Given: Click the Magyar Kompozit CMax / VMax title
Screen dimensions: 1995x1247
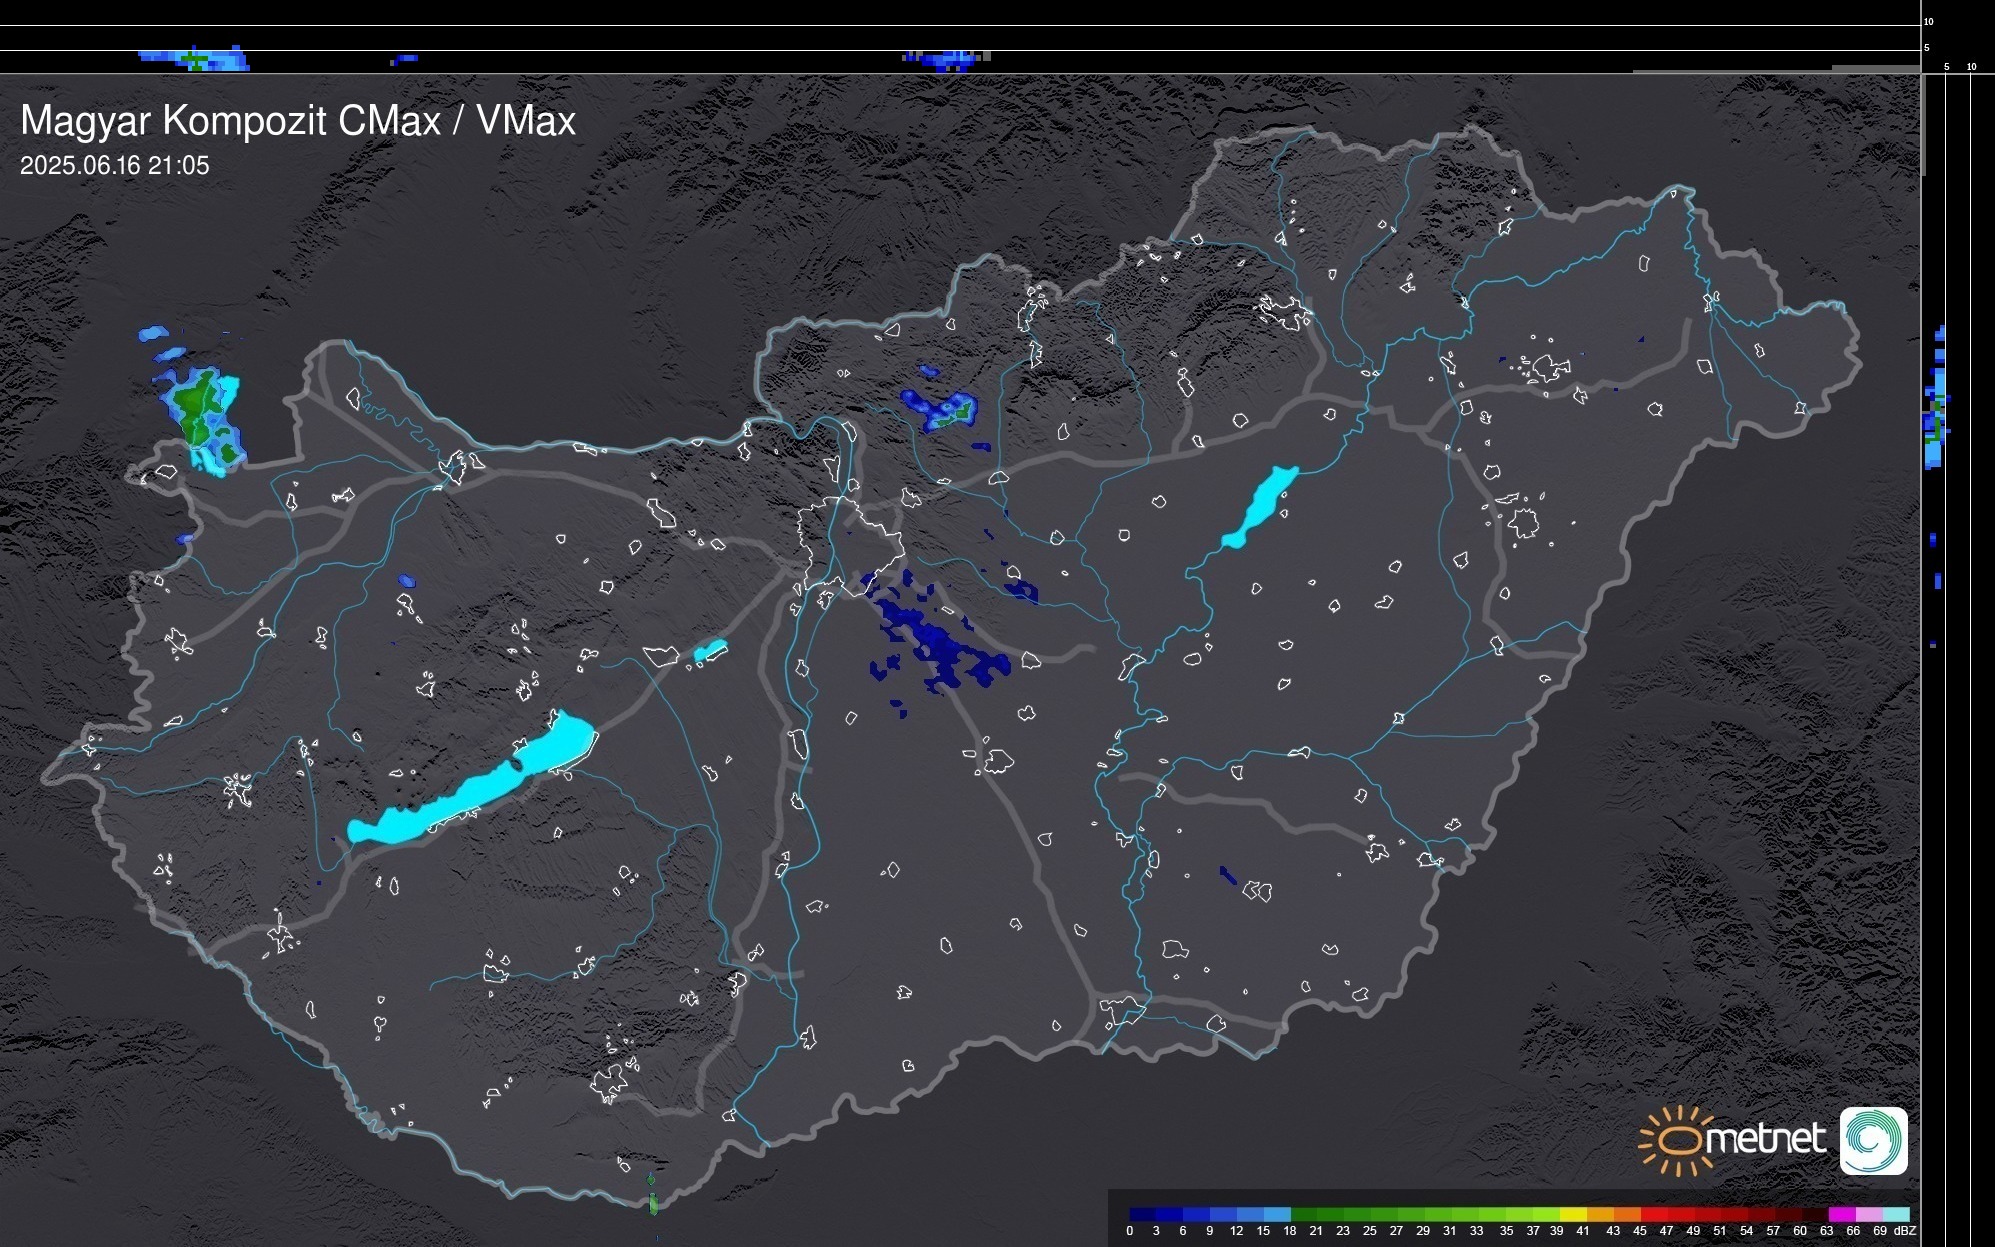Looking at the screenshot, I should point(298,121).
